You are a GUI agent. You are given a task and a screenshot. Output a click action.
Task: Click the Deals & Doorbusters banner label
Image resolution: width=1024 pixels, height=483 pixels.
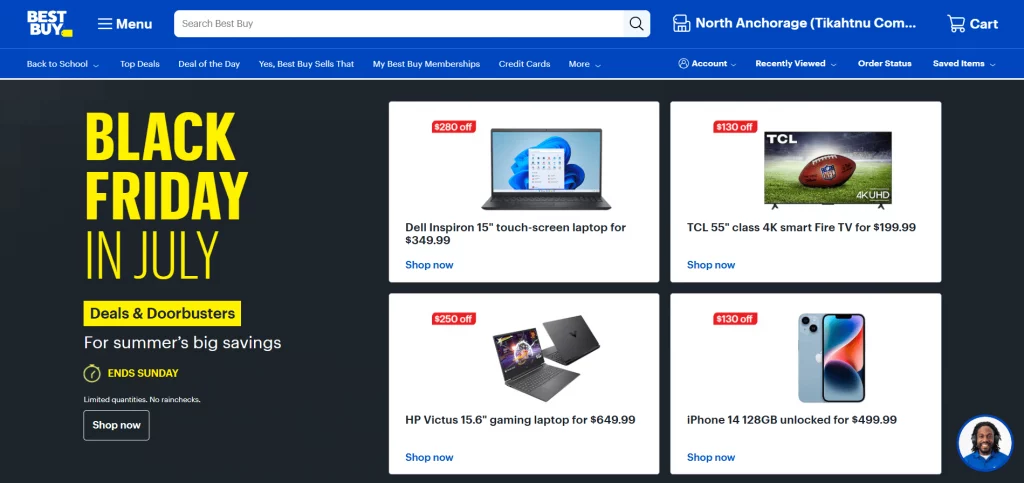tap(162, 313)
